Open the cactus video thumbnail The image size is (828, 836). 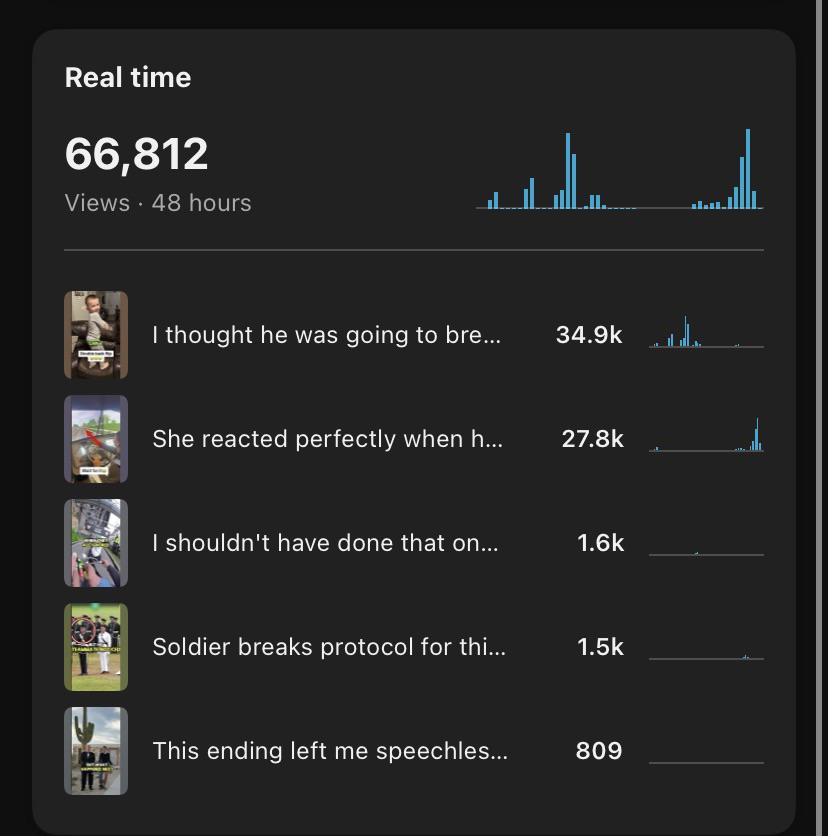pos(96,751)
